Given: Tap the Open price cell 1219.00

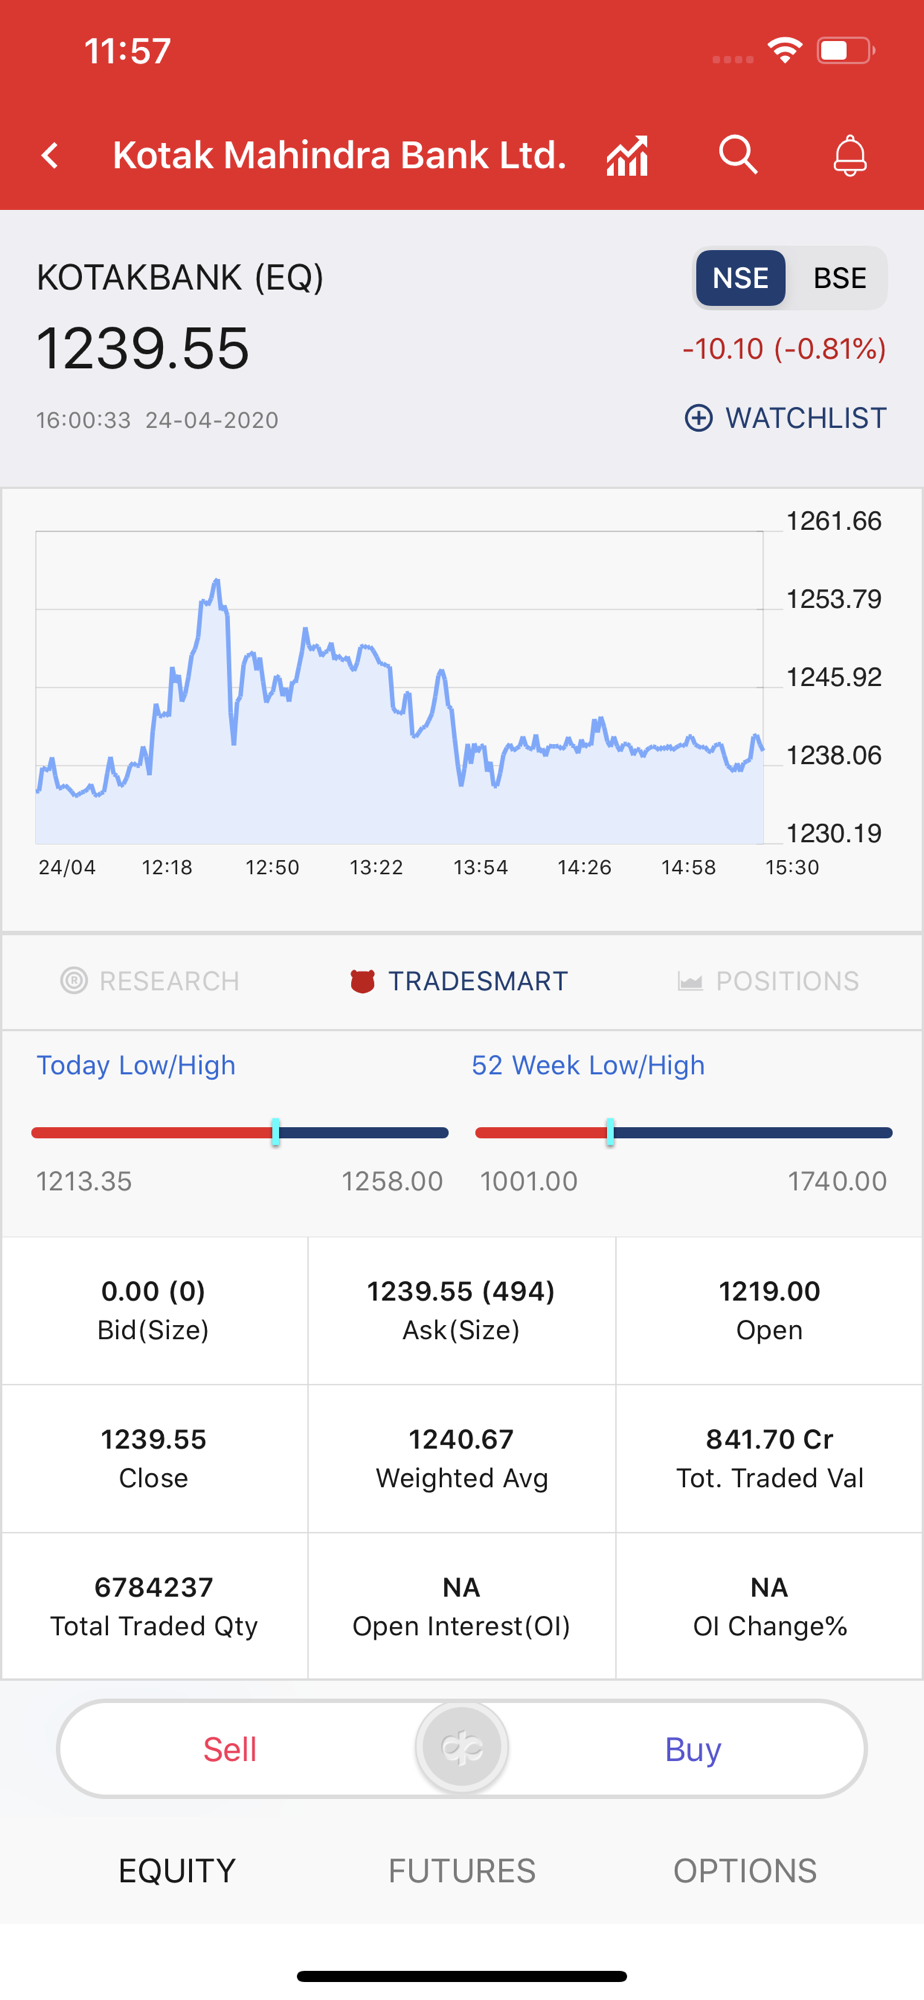Looking at the screenshot, I should click(x=769, y=1310).
